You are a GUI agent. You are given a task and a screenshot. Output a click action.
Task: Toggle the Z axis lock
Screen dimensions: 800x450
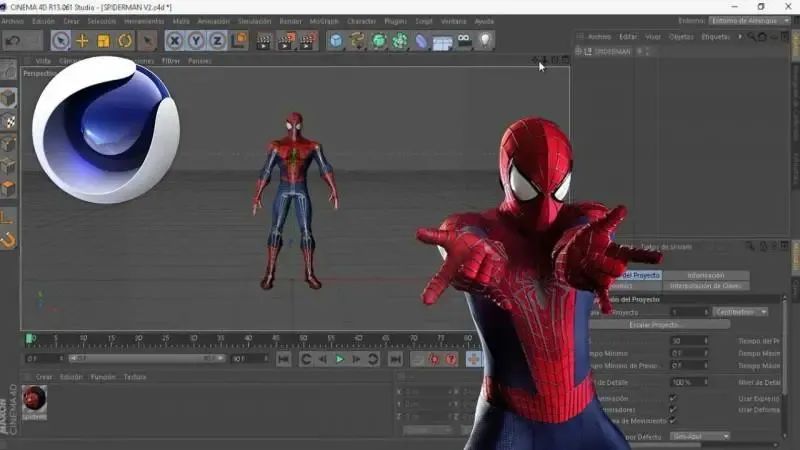(x=217, y=41)
